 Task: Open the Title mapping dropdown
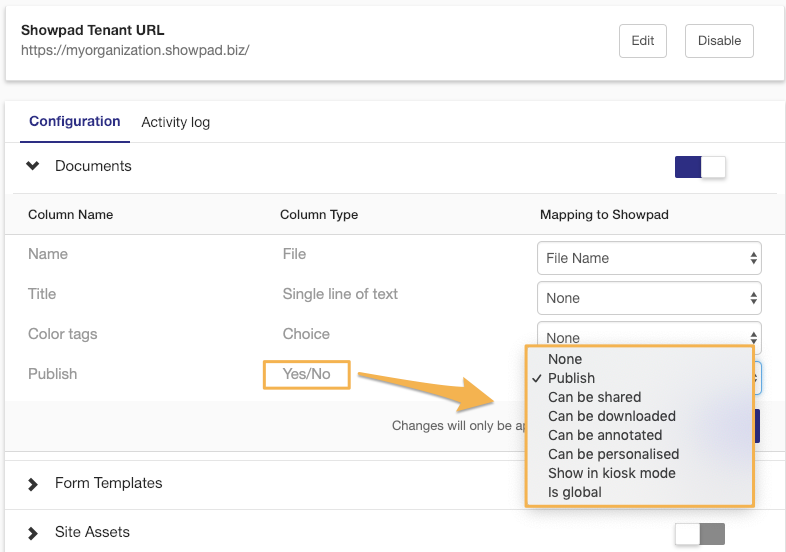click(649, 298)
